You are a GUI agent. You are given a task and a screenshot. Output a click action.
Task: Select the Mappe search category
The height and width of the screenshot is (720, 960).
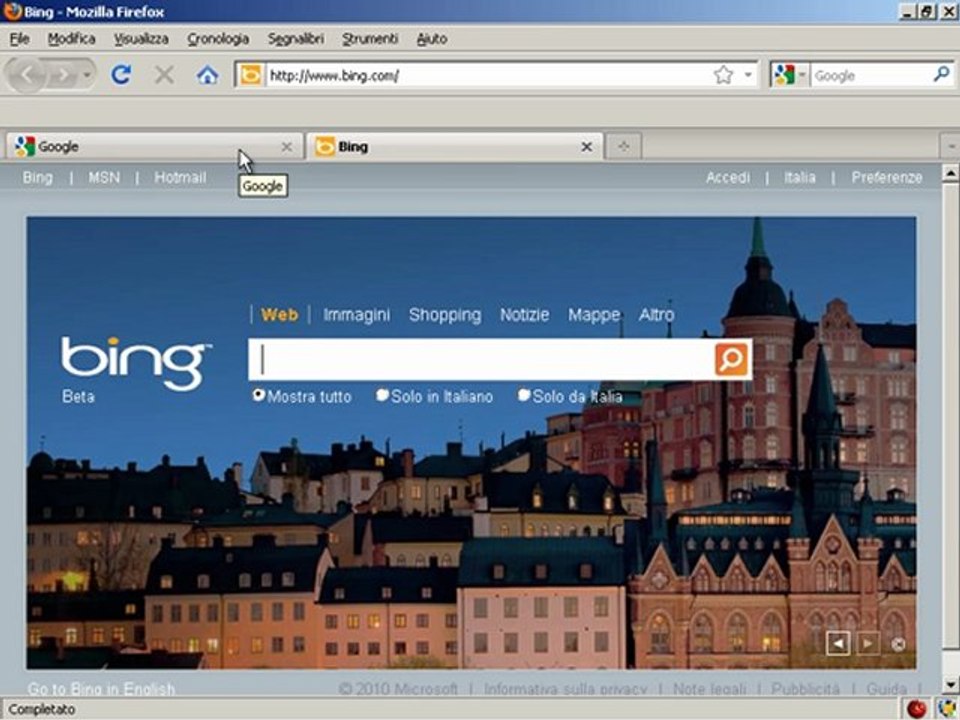point(594,315)
